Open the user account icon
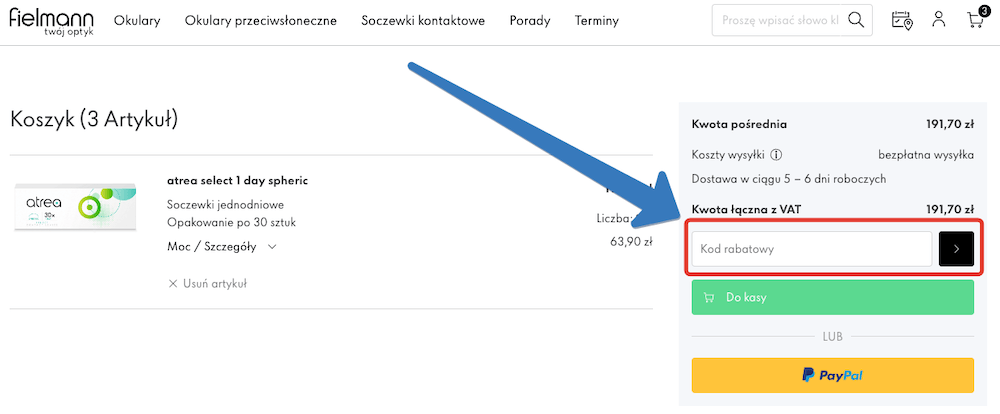 pos(938,20)
